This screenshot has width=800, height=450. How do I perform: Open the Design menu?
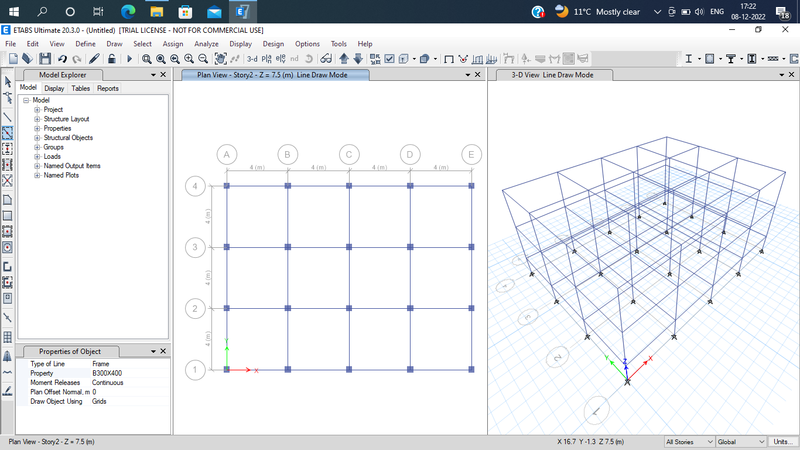[x=273, y=44]
